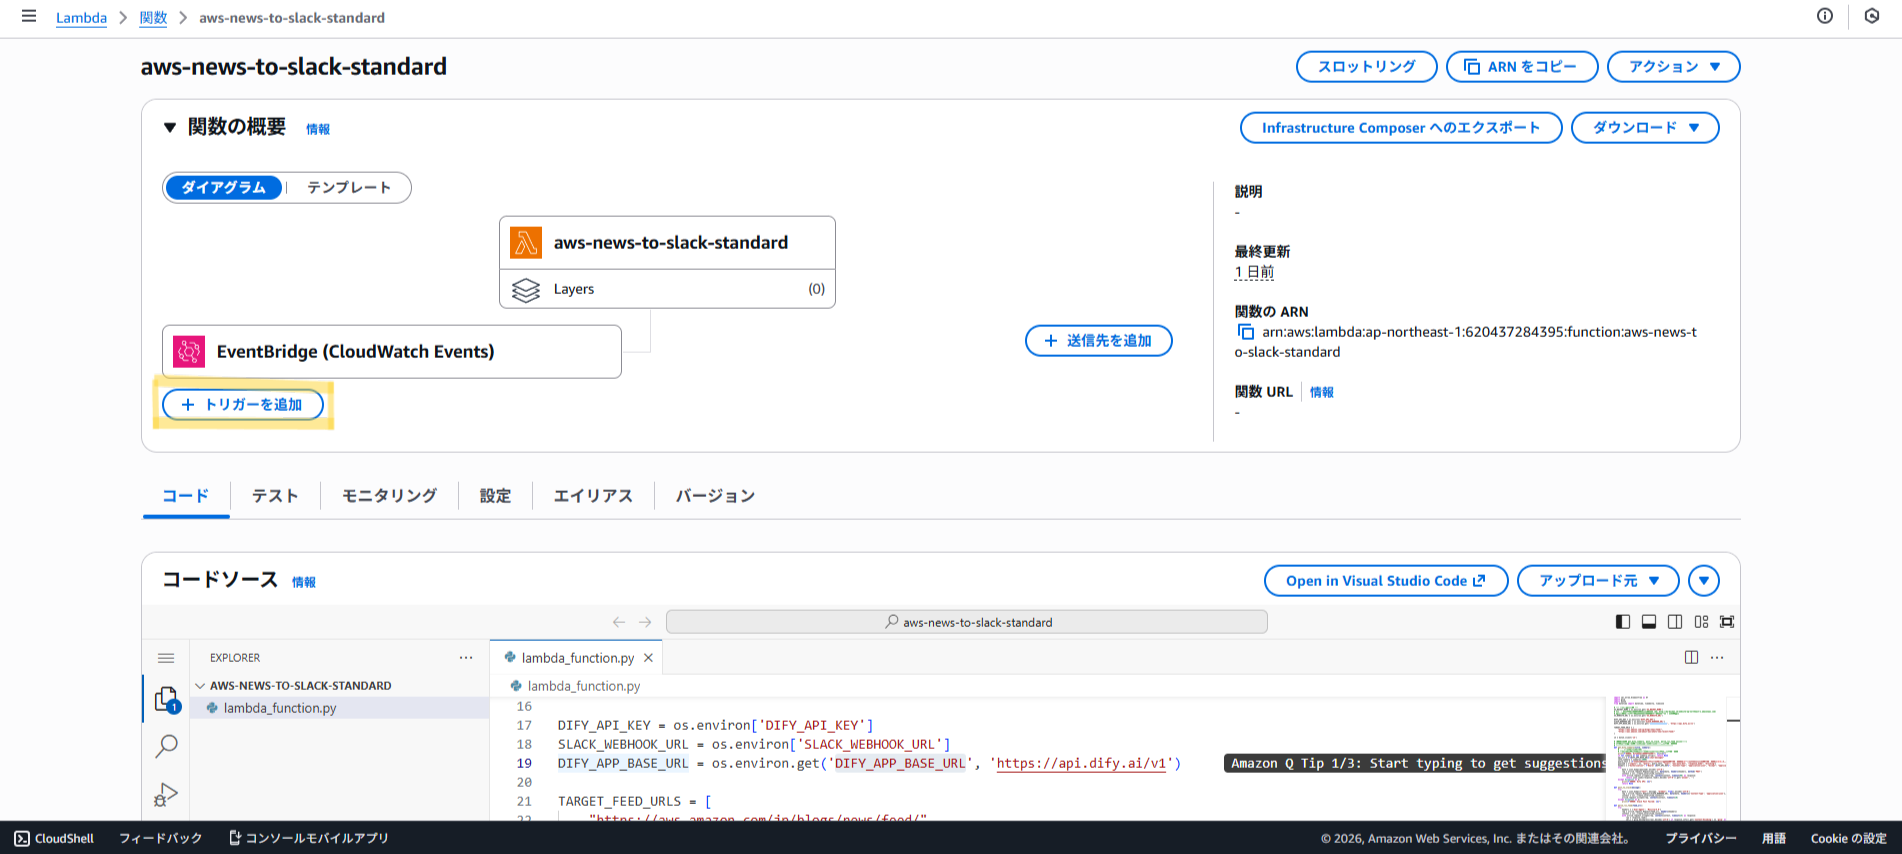Open the アクション dropdown menu
This screenshot has height=854, width=1902.
point(1673,67)
